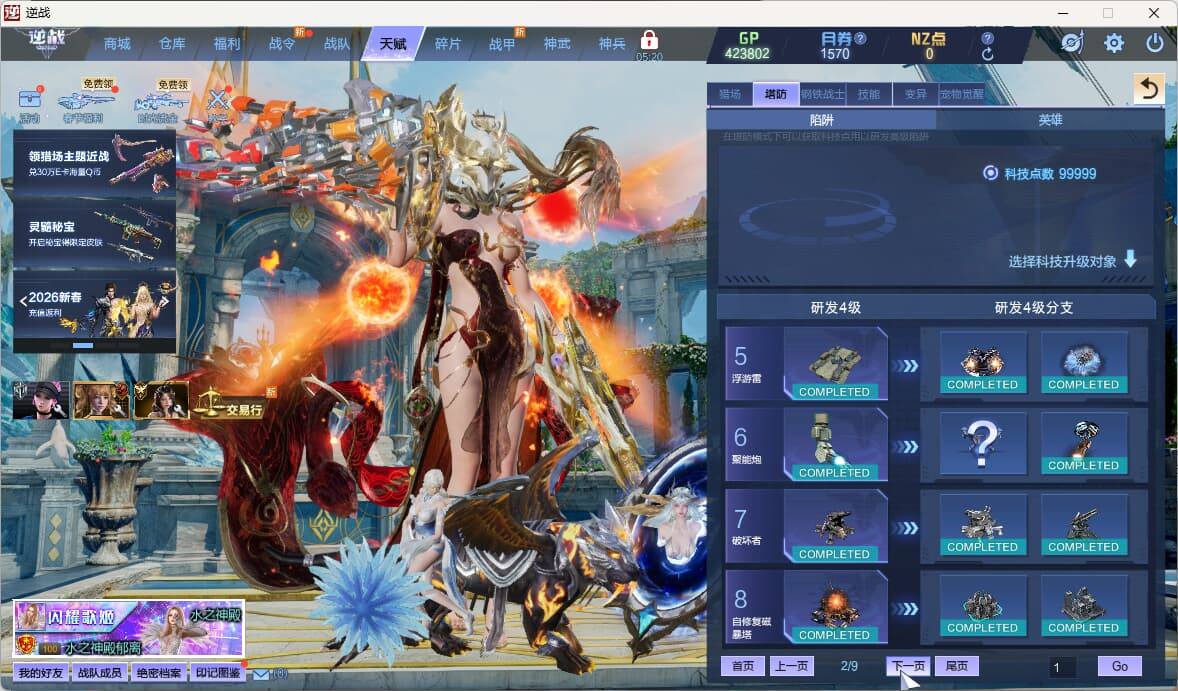Select the 自修复磁暴塔 trap icon in row 8

pyautogui.click(x=835, y=607)
